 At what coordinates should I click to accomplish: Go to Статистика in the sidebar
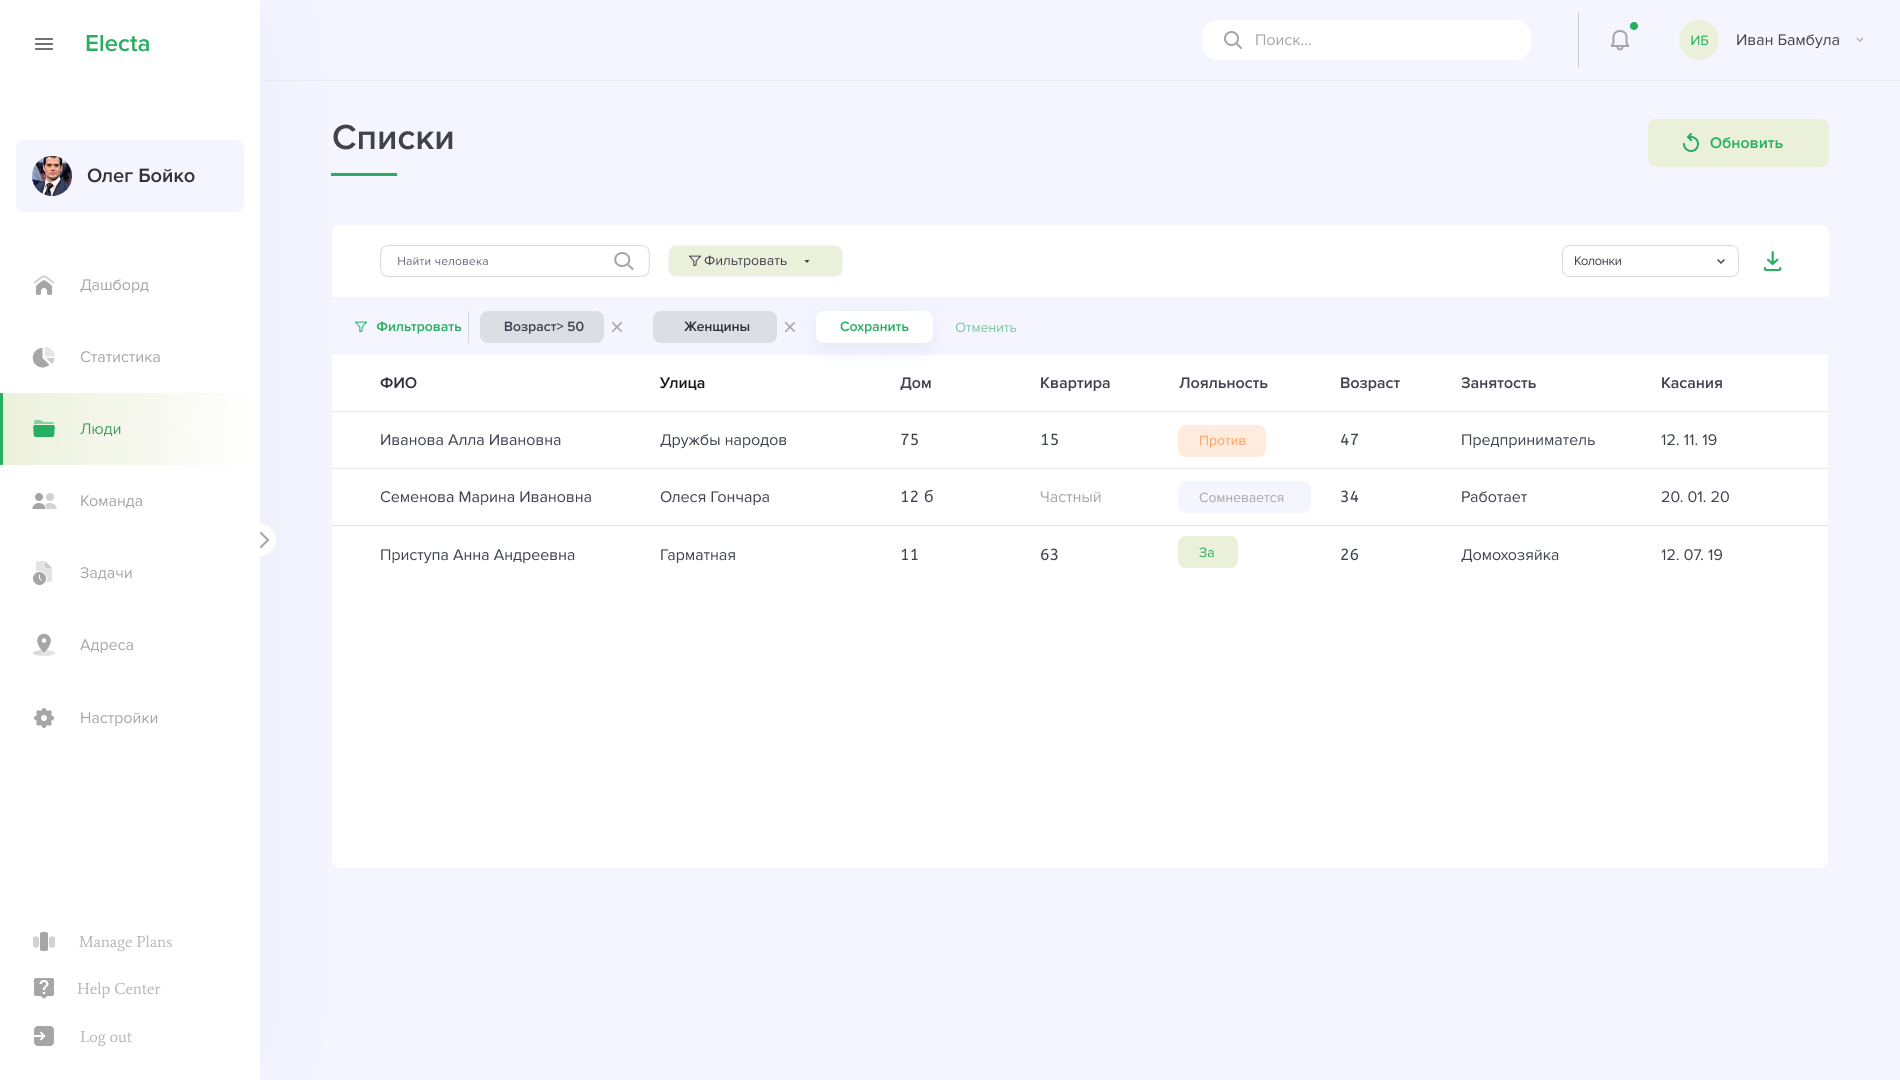(119, 357)
